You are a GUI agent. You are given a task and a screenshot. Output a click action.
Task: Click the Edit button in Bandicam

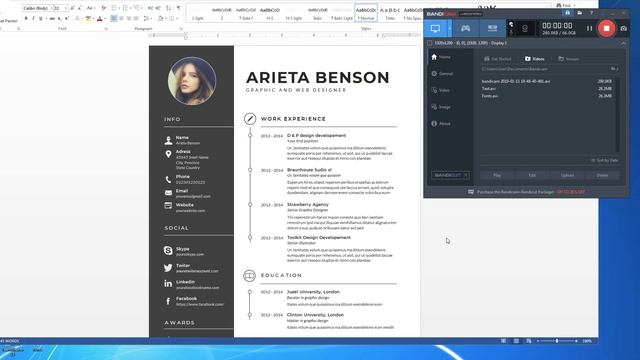[x=532, y=175]
